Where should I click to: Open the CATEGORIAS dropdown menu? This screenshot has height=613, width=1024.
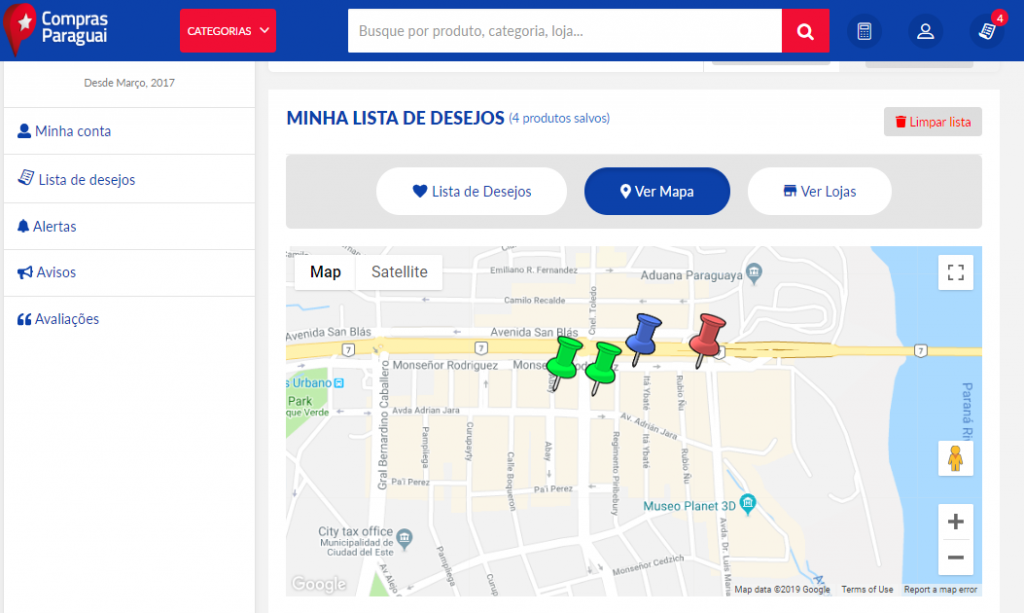coord(227,30)
